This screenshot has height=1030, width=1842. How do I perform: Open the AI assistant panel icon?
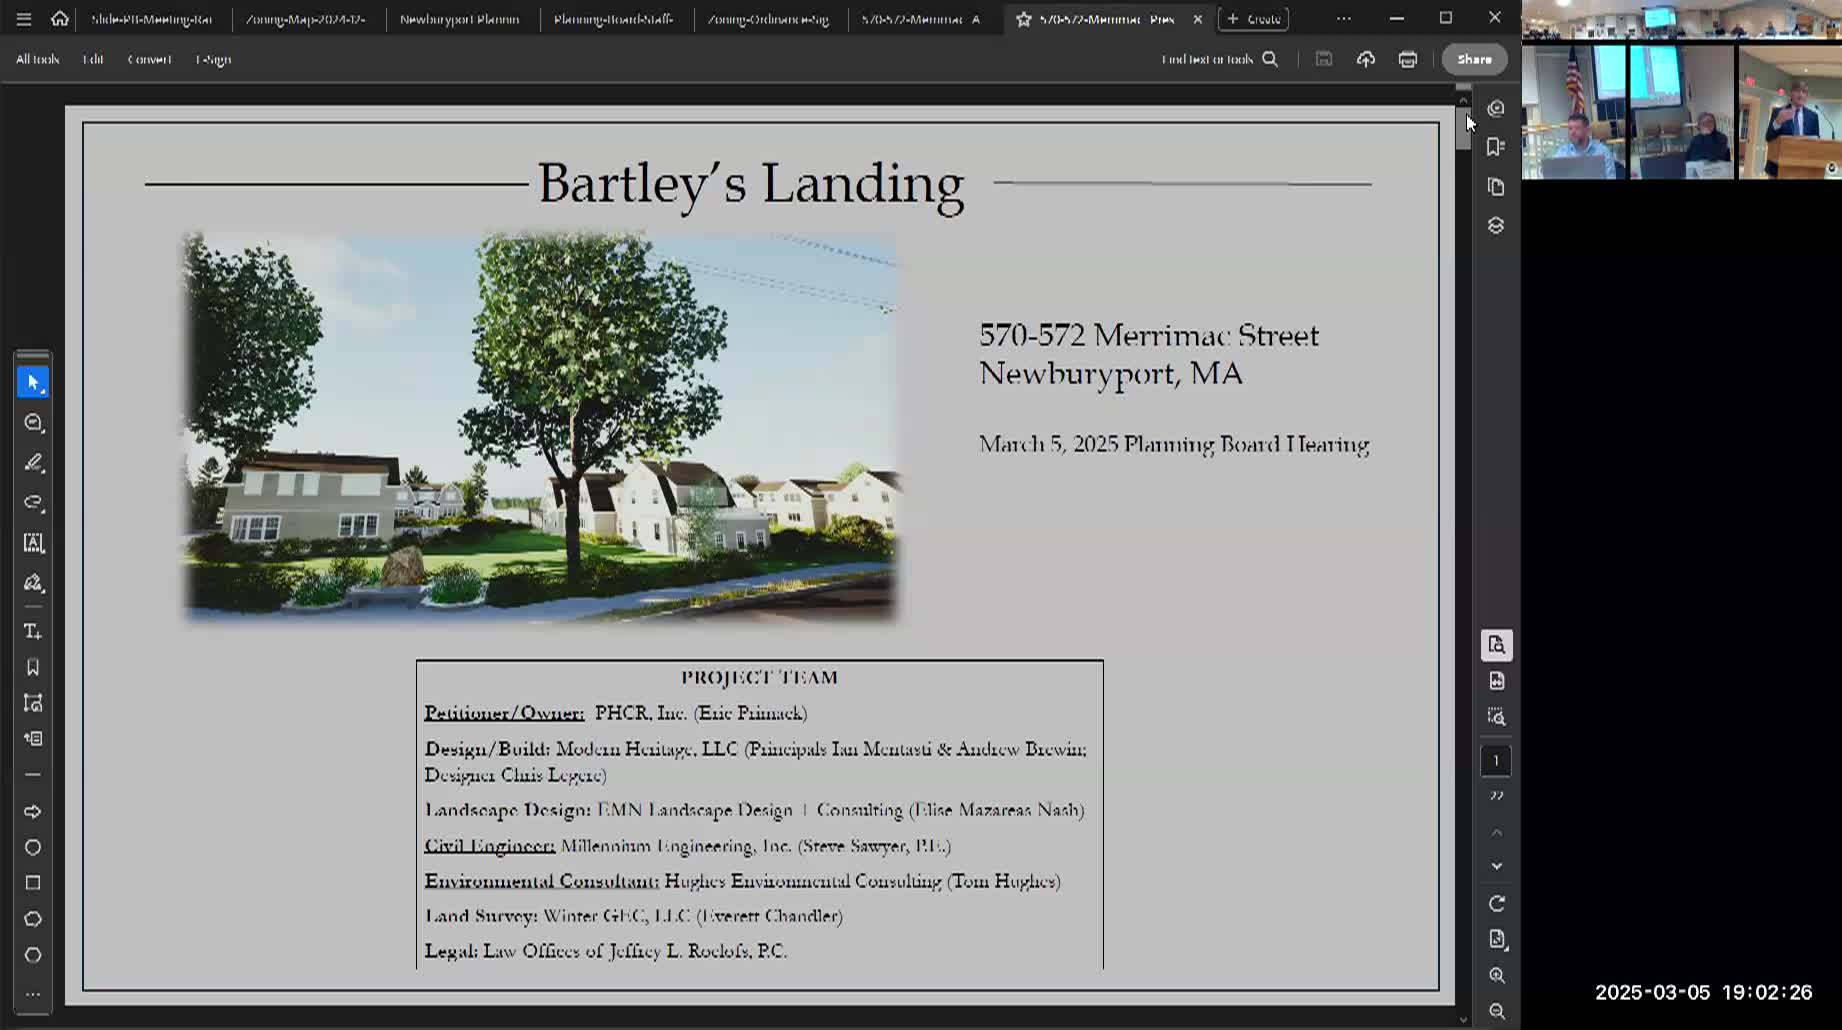pos(1496,108)
